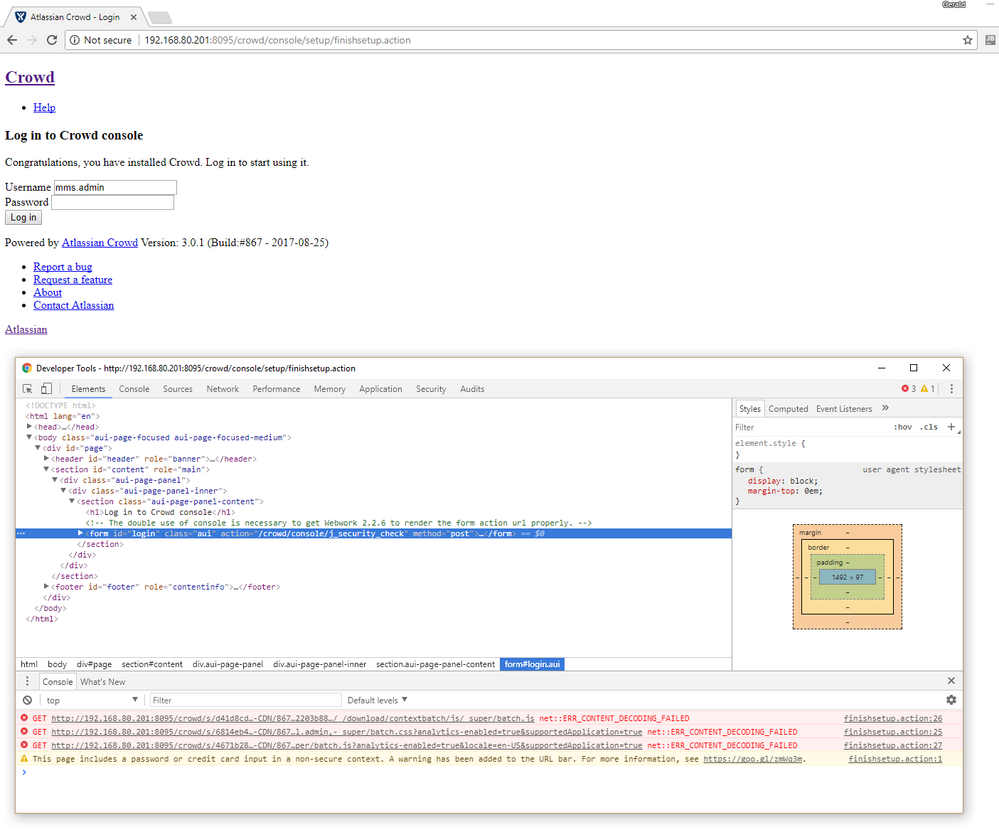Viewport: 999px width, 840px height.
Task: Open the Performance tab
Action: (x=276, y=389)
